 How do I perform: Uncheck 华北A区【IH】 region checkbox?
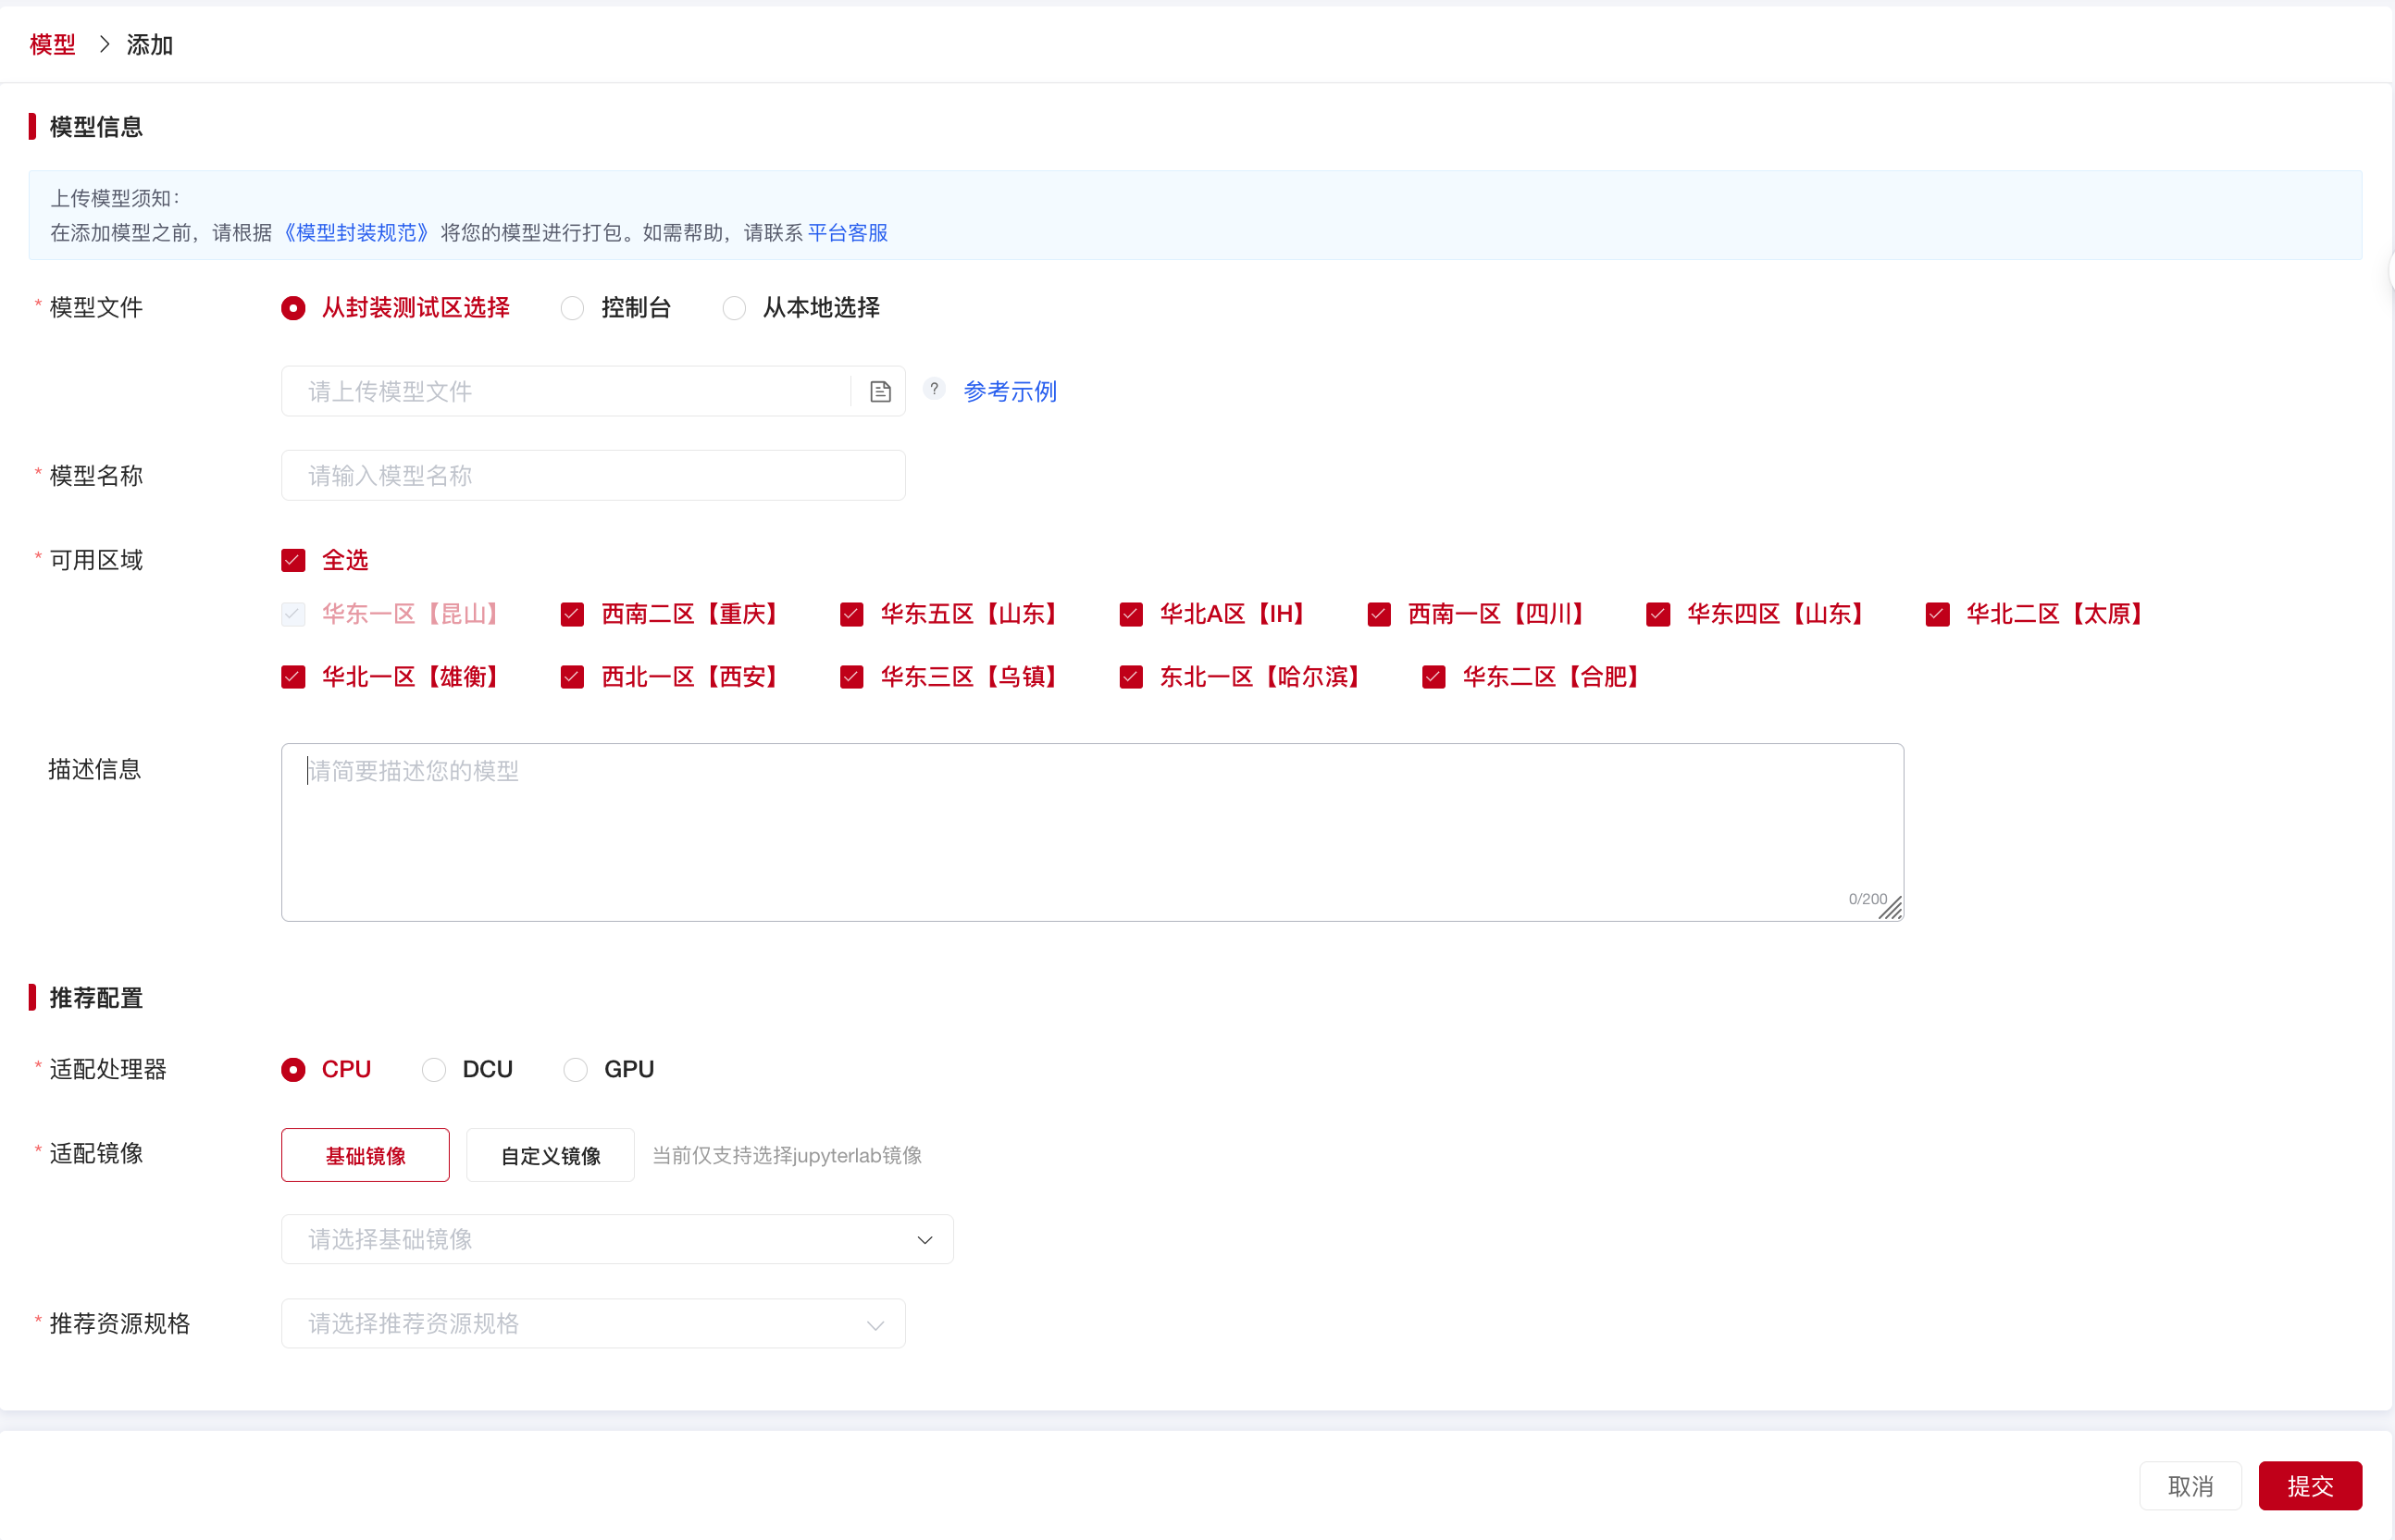[x=1131, y=614]
